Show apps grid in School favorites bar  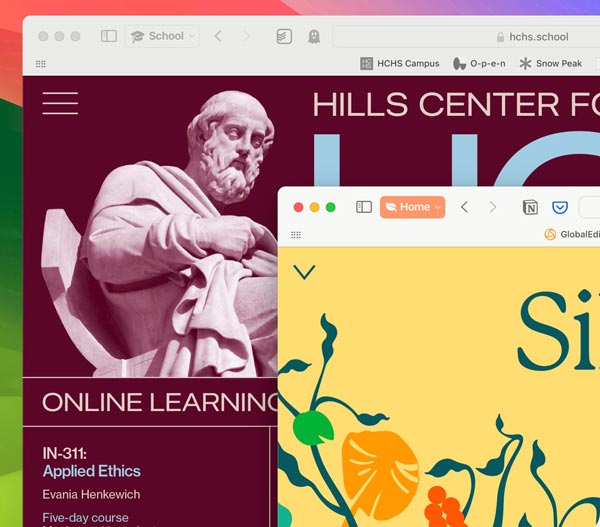coord(41,64)
